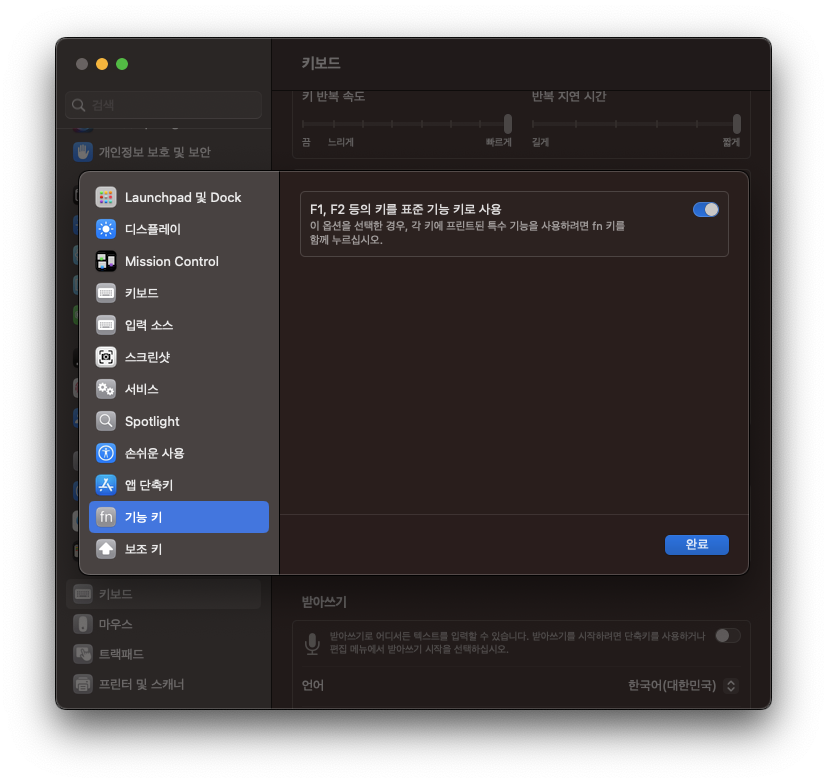
Task: Click the 개인정보 보호 및 보안 hand icon
Action: point(83,152)
